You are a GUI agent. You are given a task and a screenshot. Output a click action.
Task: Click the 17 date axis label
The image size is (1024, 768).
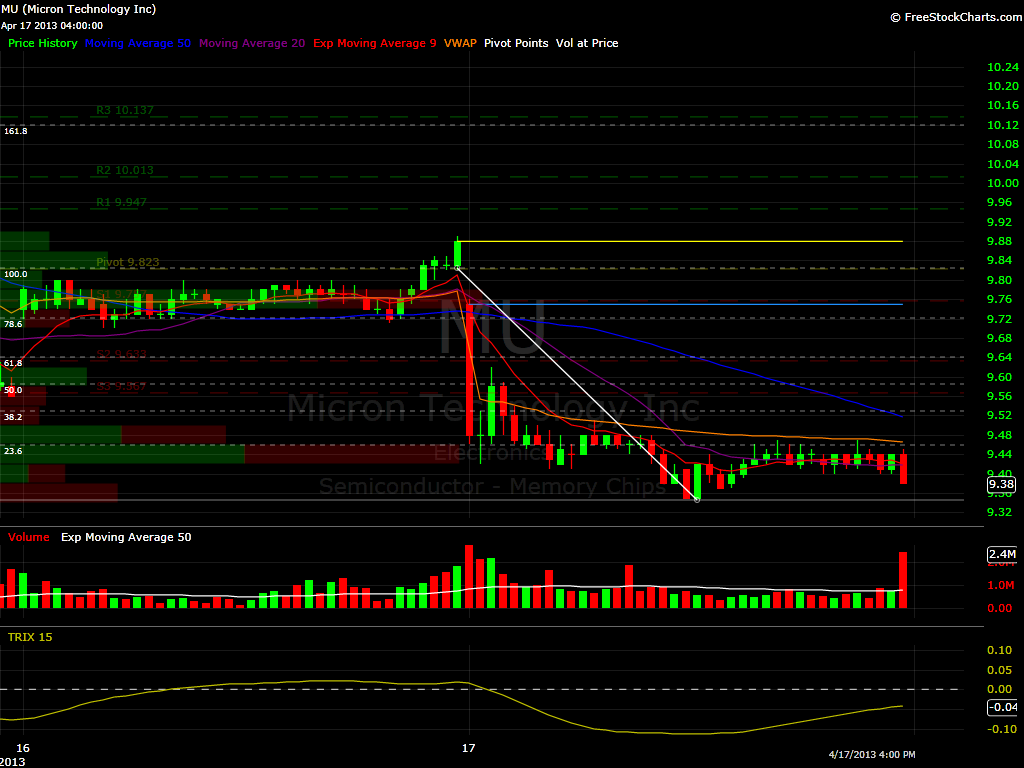click(468, 748)
